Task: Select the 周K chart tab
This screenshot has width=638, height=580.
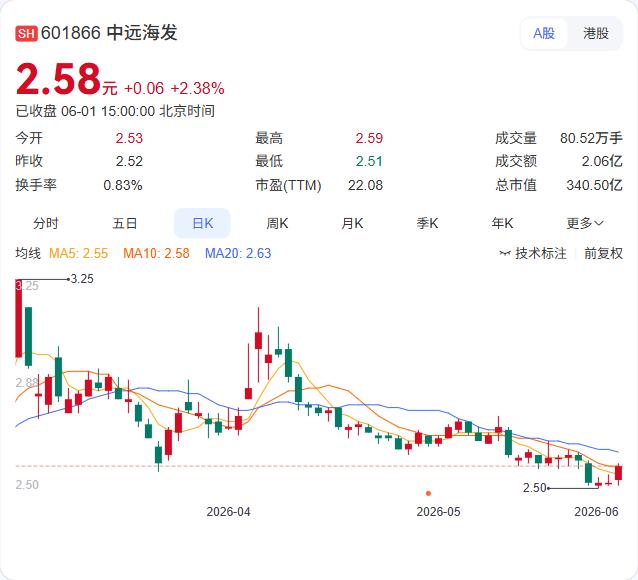Action: [277, 223]
